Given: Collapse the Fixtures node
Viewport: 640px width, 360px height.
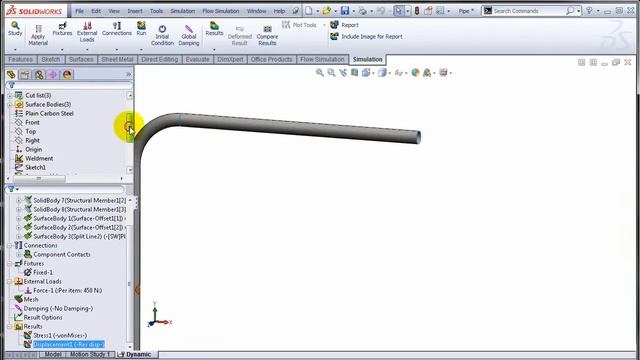Looking at the screenshot, I should [10, 263].
